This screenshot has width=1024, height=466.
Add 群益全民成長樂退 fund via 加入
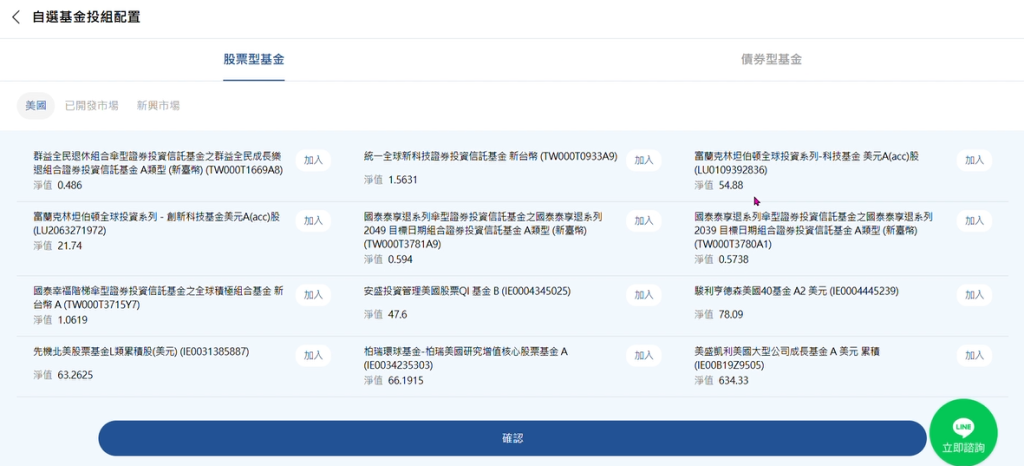[x=313, y=160]
